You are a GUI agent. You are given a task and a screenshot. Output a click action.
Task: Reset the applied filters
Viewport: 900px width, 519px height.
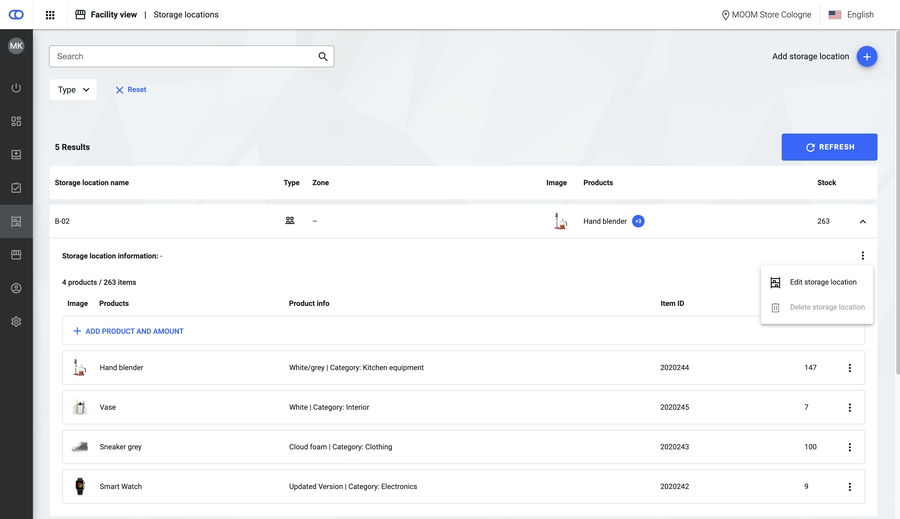(x=131, y=90)
